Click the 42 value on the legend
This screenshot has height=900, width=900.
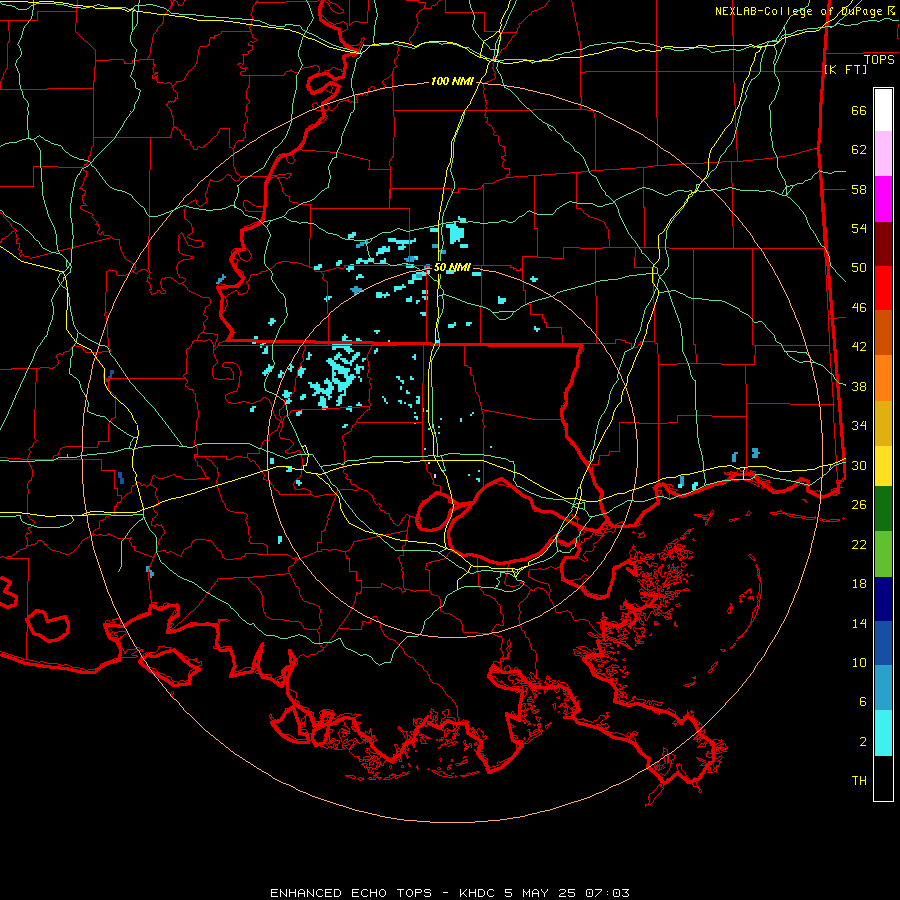(x=859, y=347)
